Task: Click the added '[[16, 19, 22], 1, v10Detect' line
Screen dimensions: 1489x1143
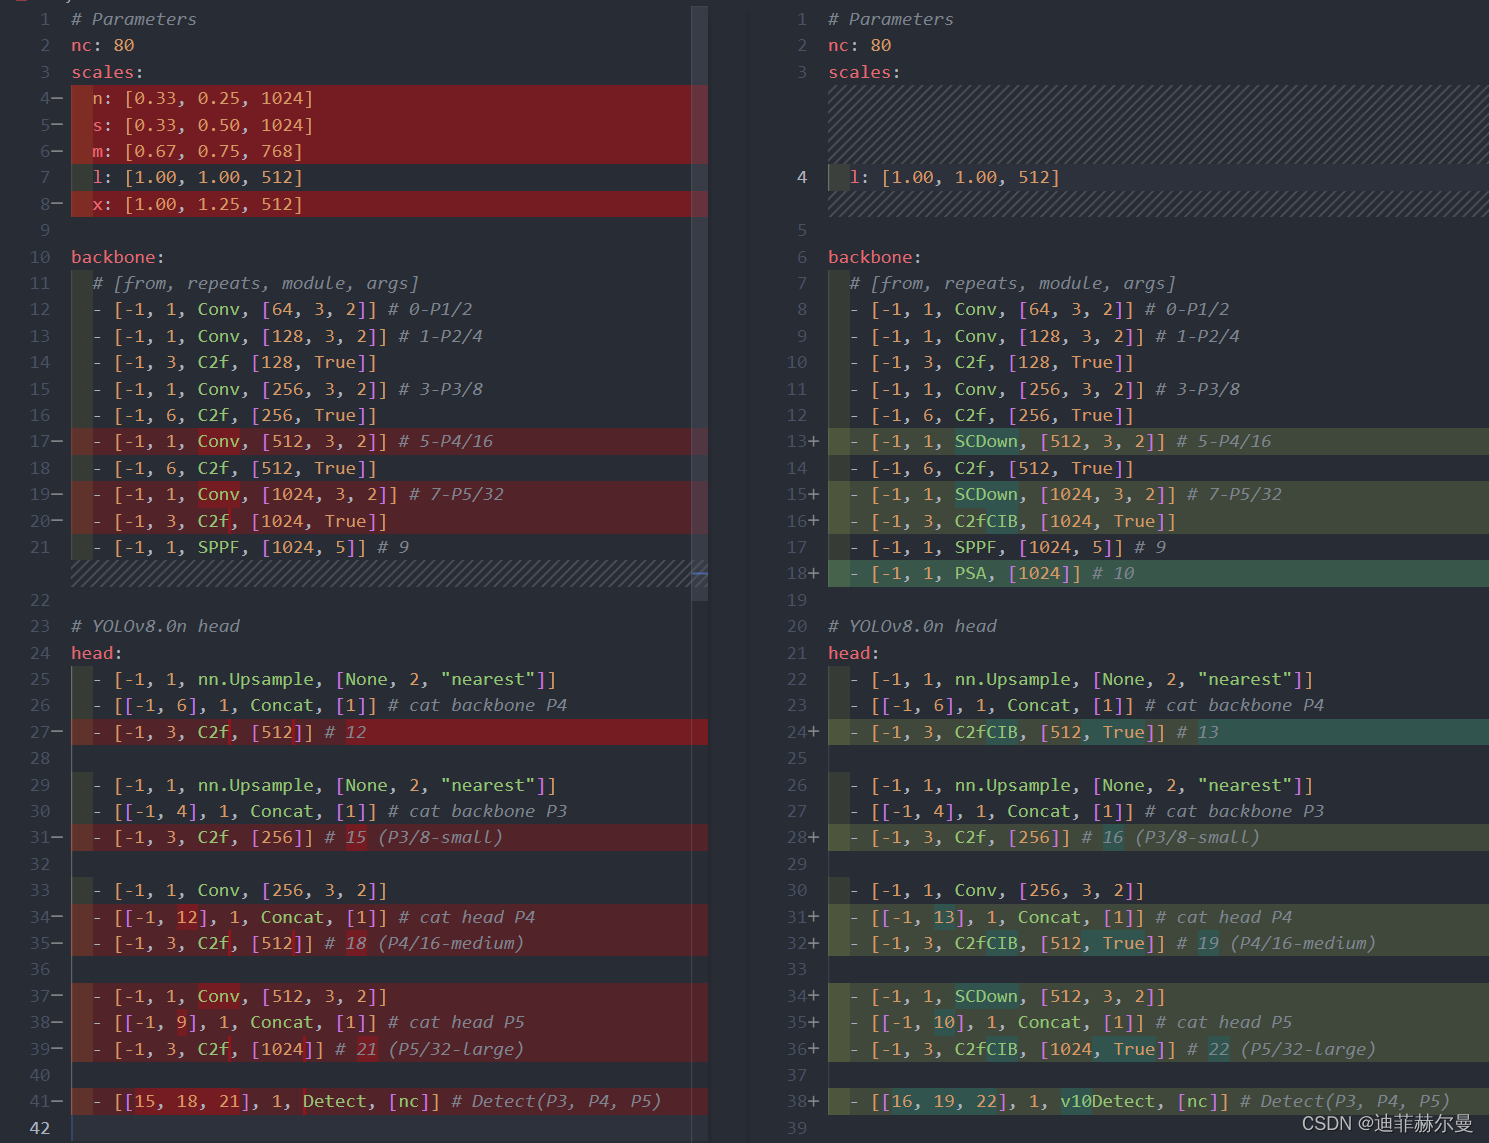Action: click(1158, 1101)
